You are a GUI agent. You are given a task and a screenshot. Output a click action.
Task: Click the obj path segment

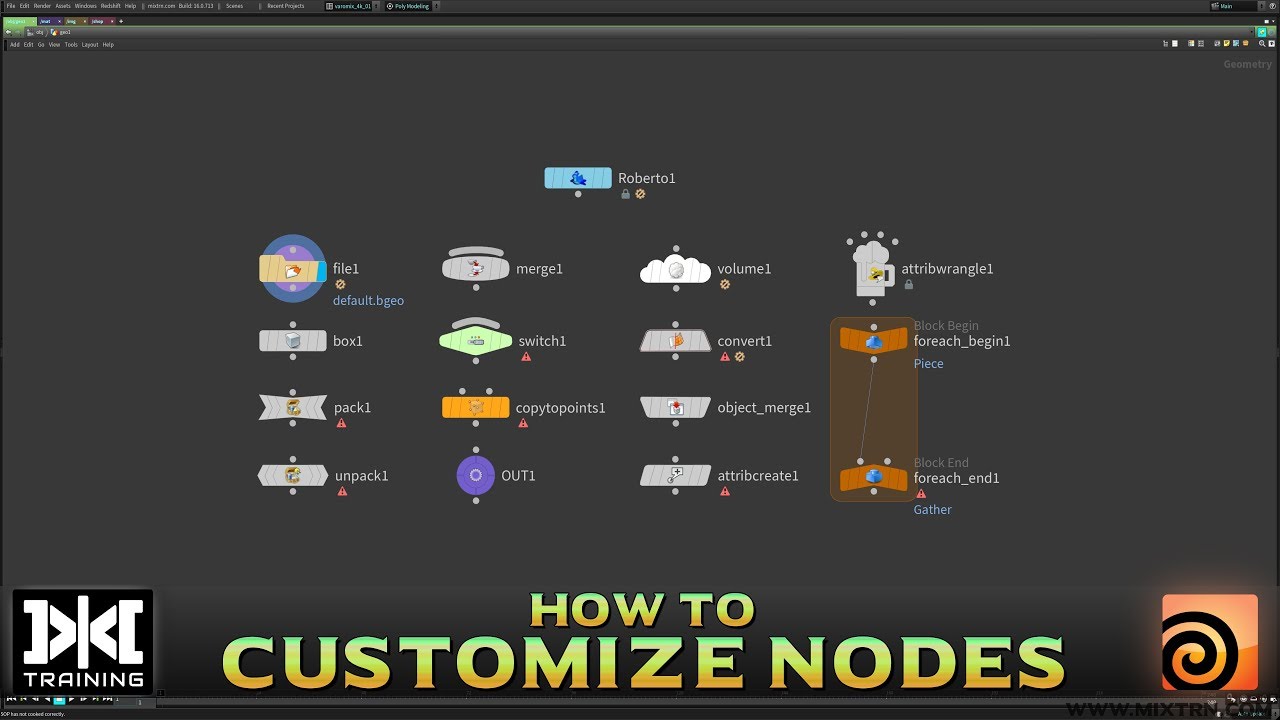(x=40, y=32)
